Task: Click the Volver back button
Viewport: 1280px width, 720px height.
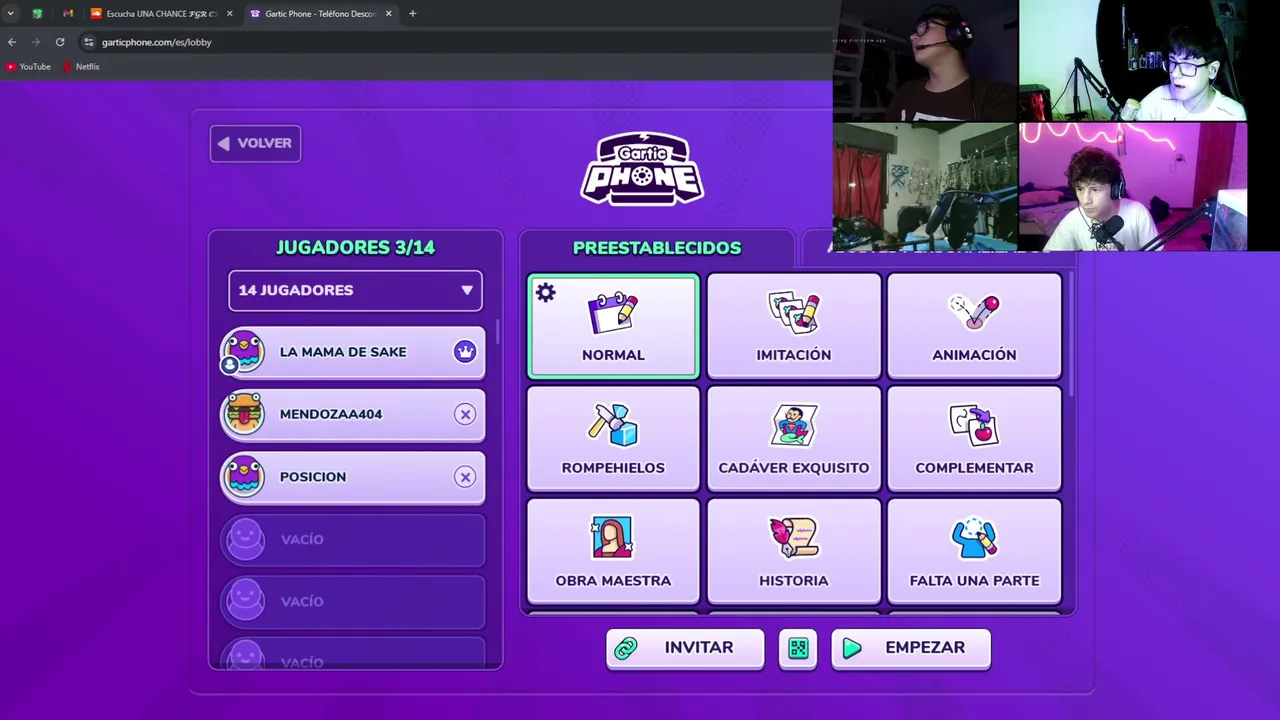Action: coord(255,143)
